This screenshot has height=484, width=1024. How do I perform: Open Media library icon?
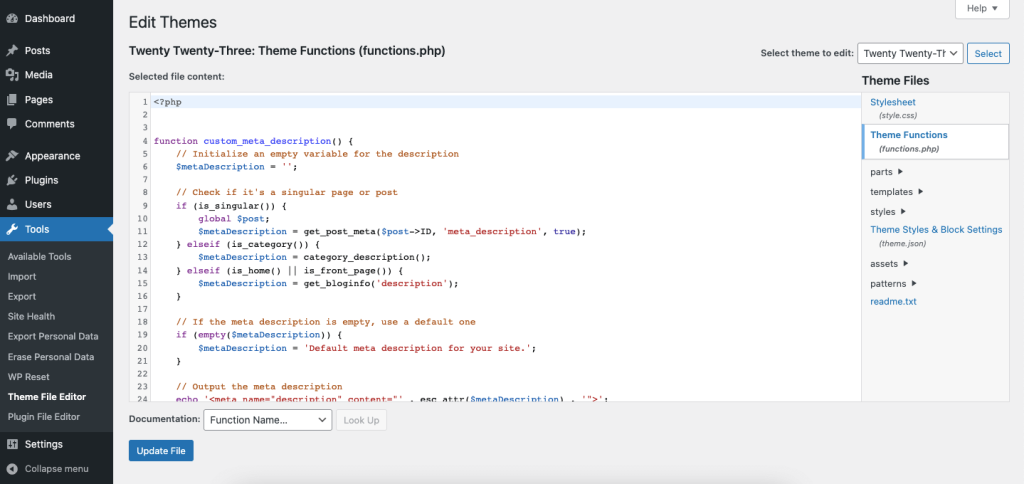point(12,75)
